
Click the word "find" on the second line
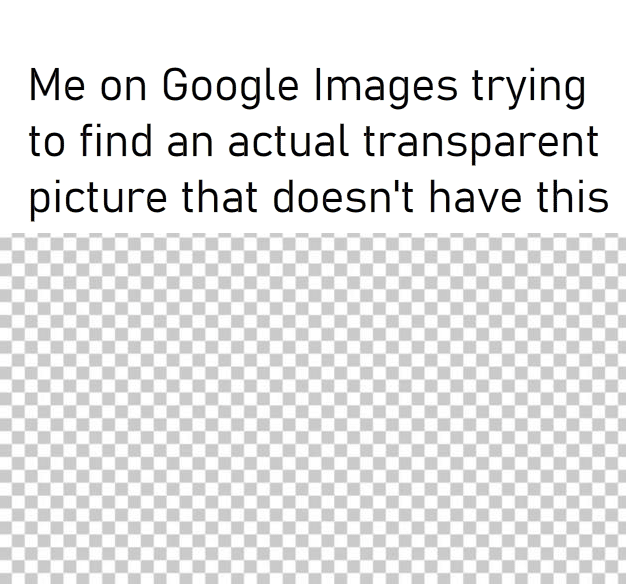coord(116,141)
